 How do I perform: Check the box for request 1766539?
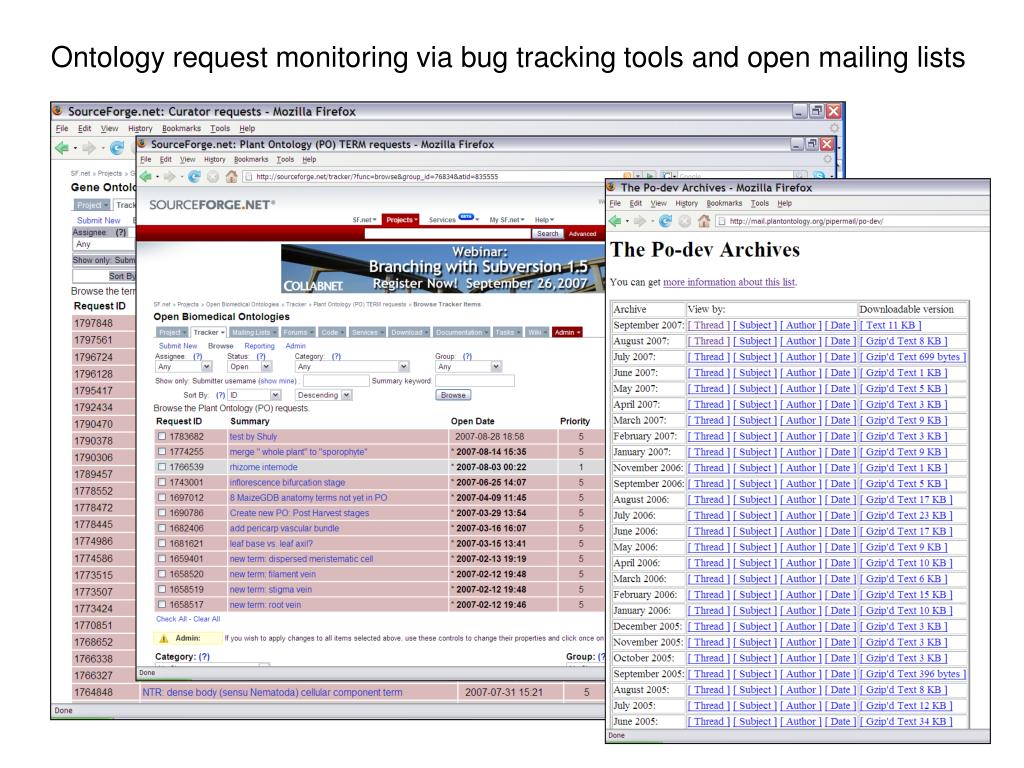pyautogui.click(x=162, y=467)
